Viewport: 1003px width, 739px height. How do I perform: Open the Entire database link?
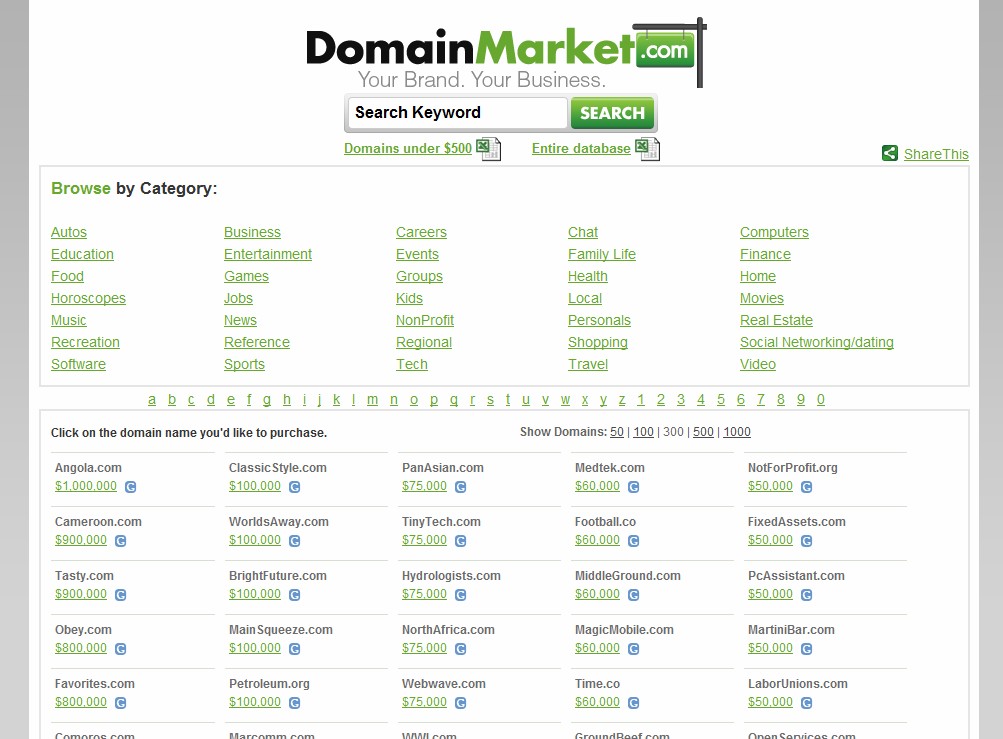[x=581, y=148]
